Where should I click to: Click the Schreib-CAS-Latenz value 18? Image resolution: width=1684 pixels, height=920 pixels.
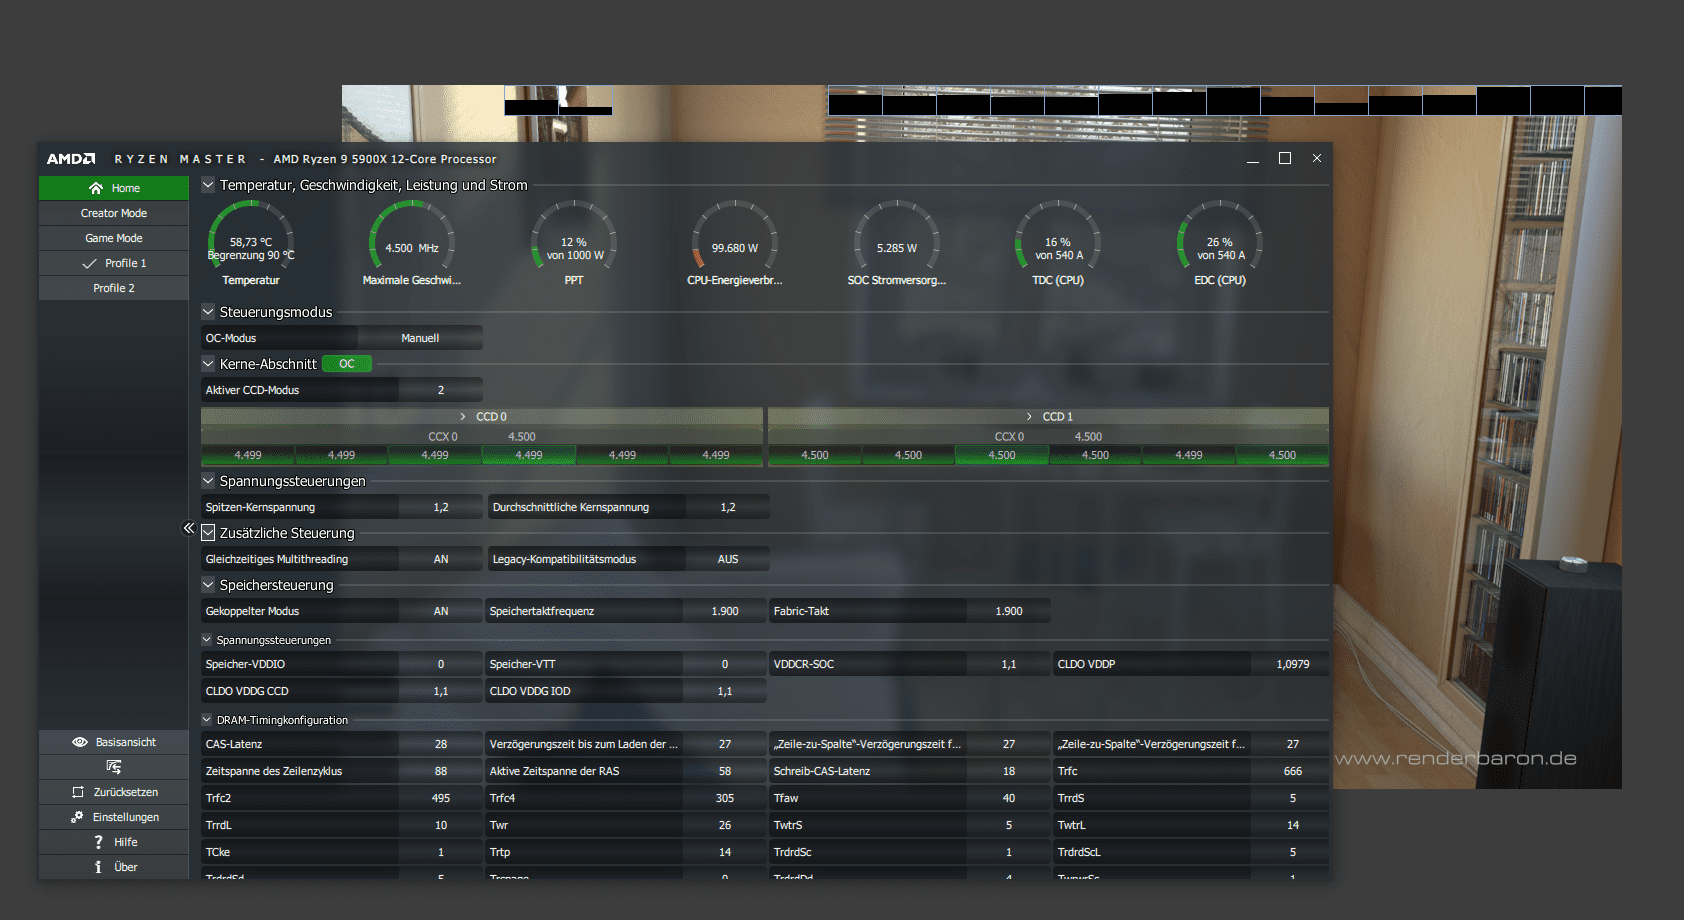pyautogui.click(x=1009, y=771)
